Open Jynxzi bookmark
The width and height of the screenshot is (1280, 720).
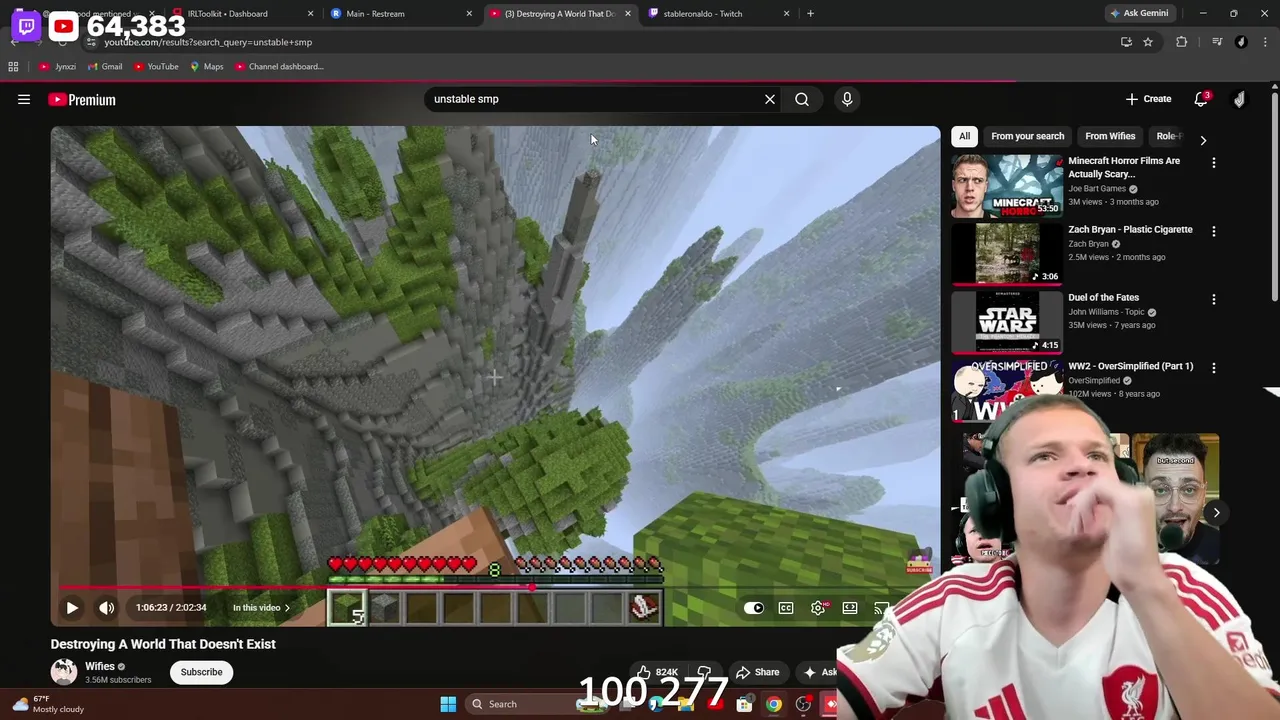pyautogui.click(x=58, y=67)
